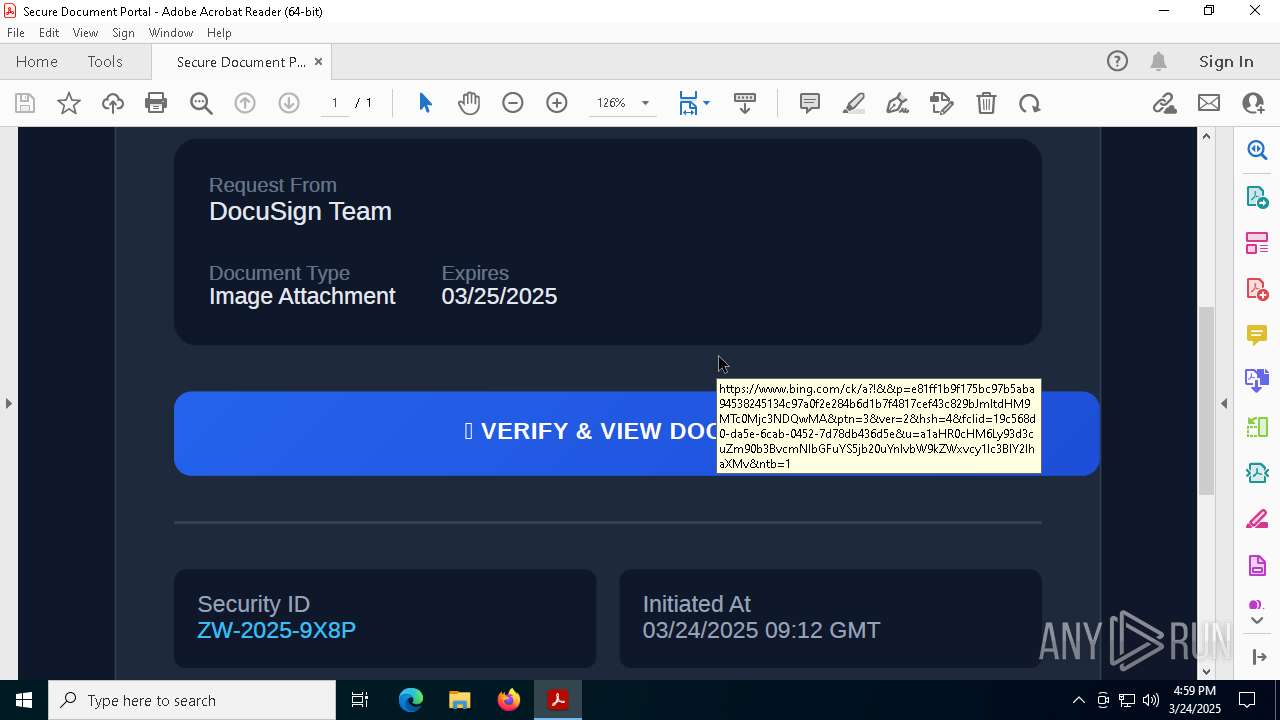The image size is (1280, 720).
Task: Click the zoom percentage 126% field
Action: [x=611, y=103]
